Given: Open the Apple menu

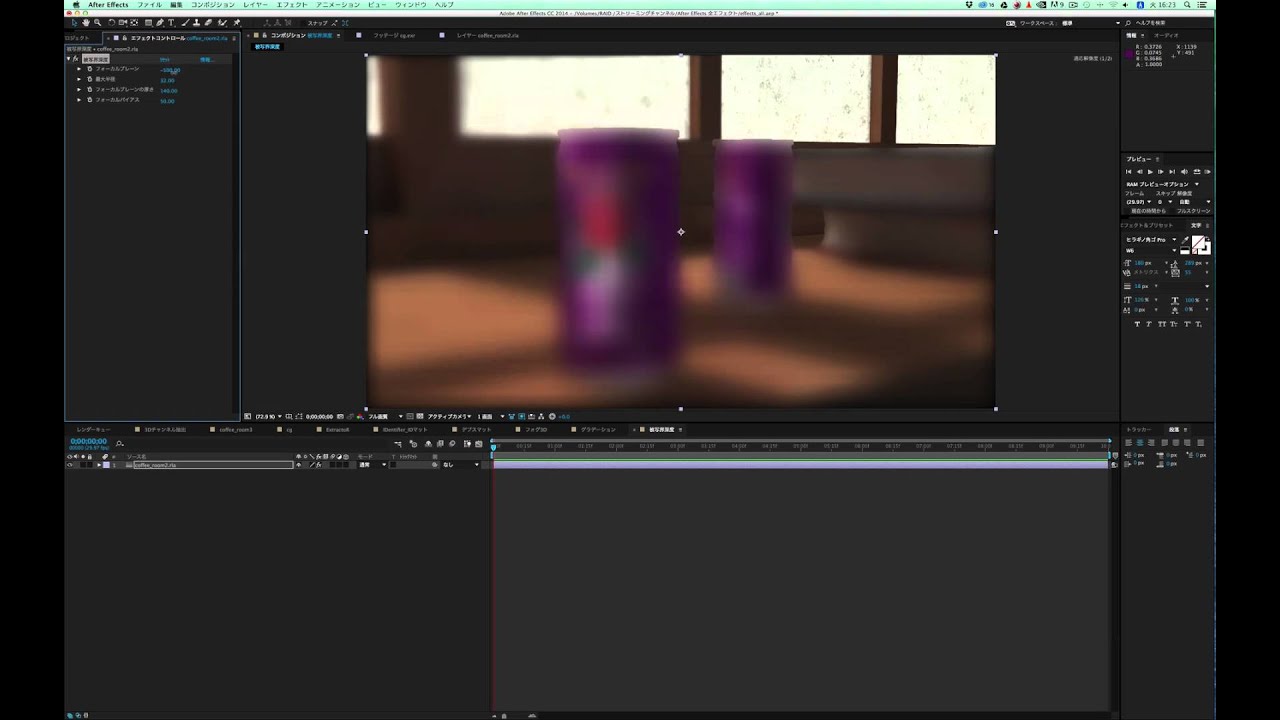Looking at the screenshot, I should point(76,5).
